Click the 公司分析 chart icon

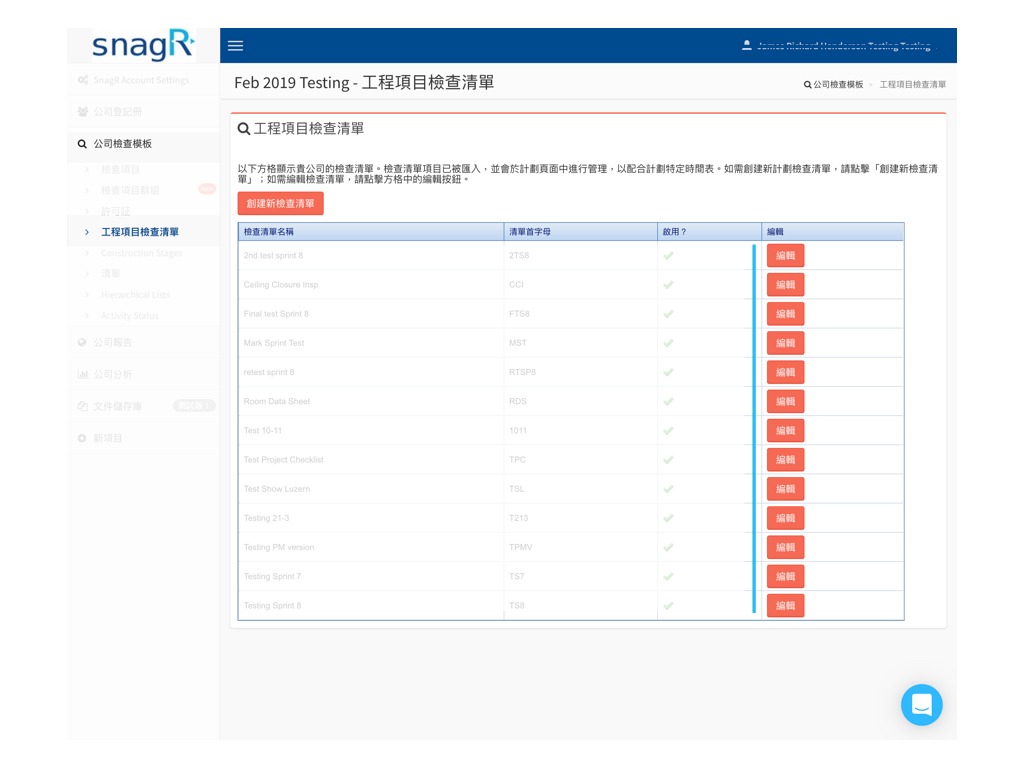coord(82,374)
